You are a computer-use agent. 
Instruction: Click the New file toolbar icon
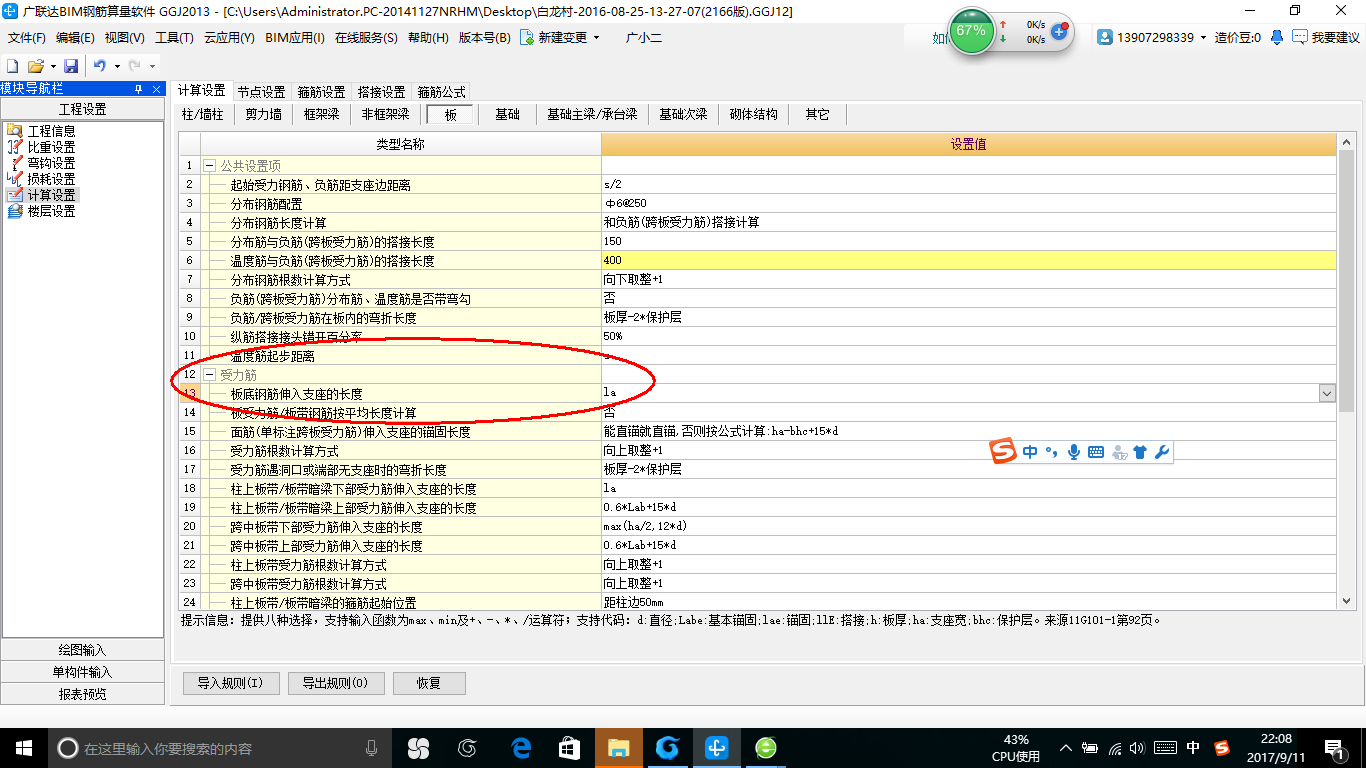click(x=12, y=65)
